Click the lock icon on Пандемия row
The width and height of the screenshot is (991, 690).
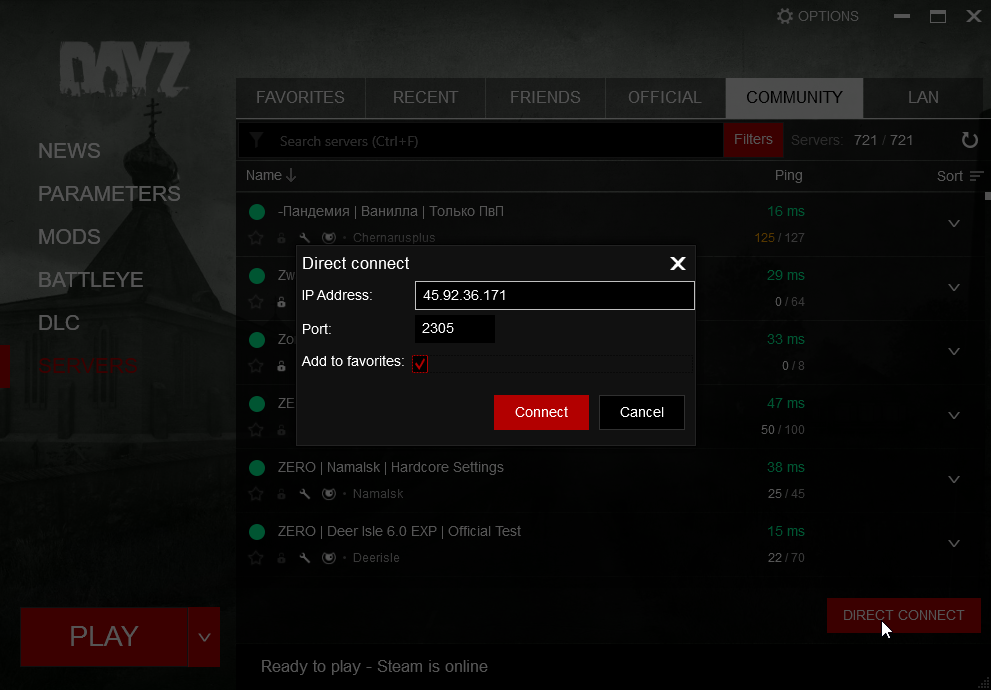[x=281, y=238]
